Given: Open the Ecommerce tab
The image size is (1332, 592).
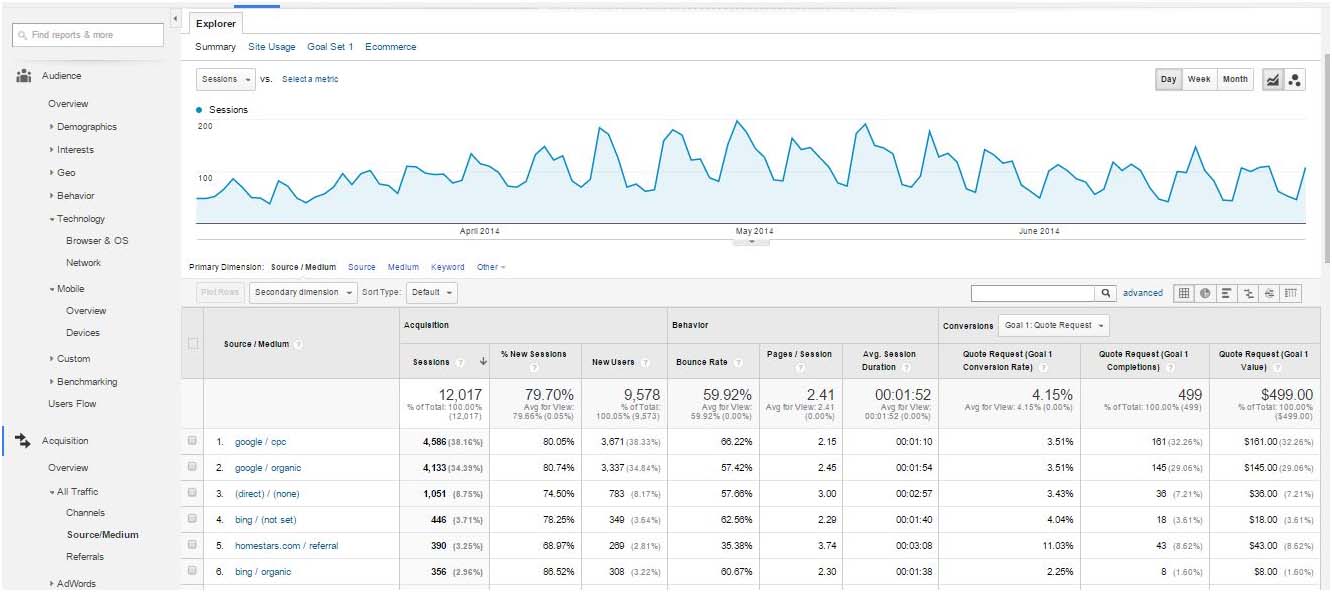Looking at the screenshot, I should tap(391, 47).
